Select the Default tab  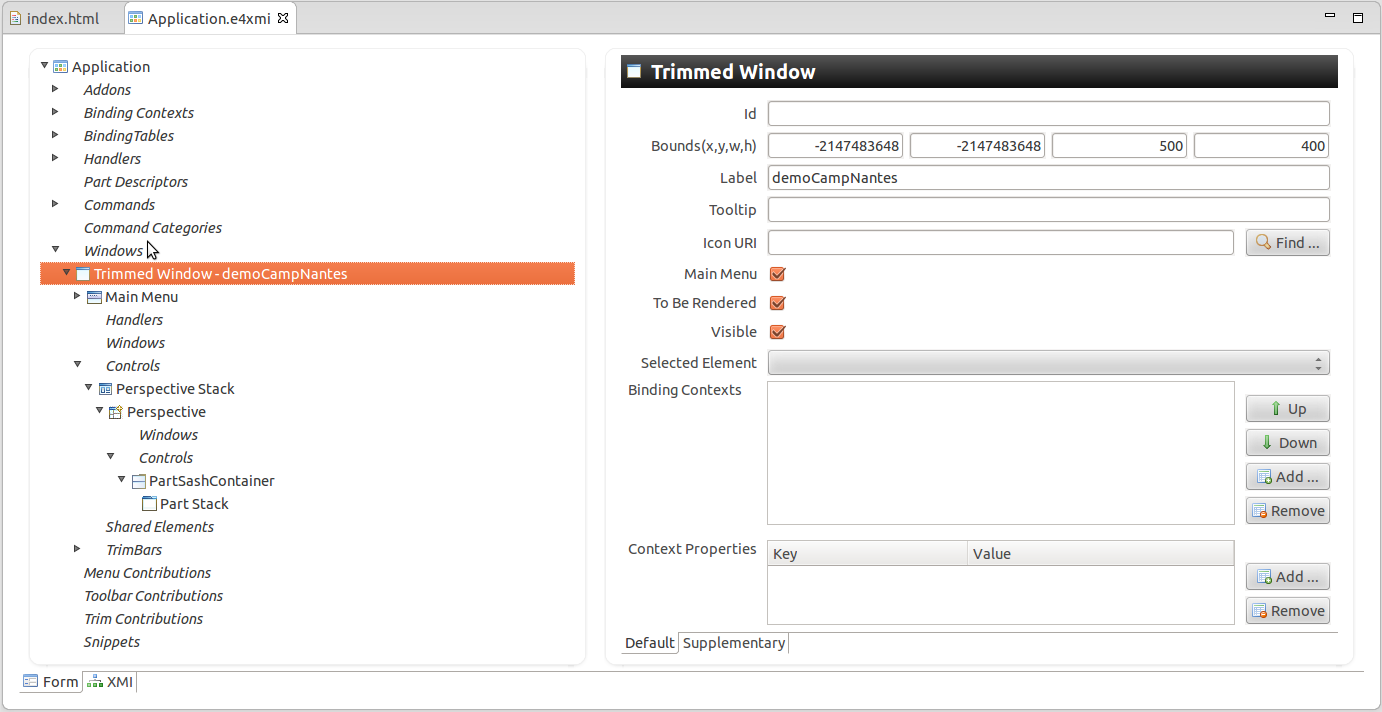(650, 643)
